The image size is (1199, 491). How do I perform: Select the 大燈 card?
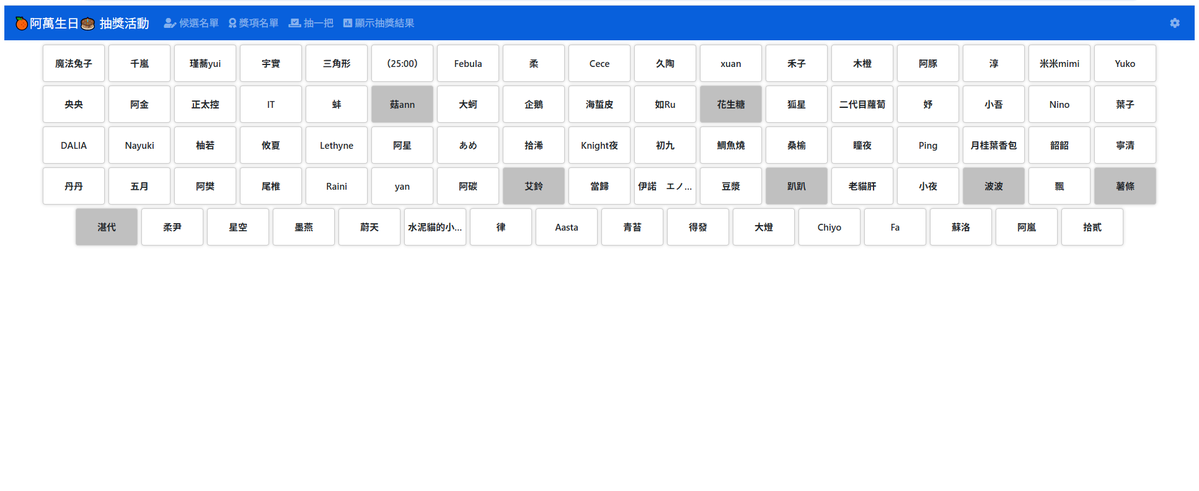pyautogui.click(x=764, y=227)
